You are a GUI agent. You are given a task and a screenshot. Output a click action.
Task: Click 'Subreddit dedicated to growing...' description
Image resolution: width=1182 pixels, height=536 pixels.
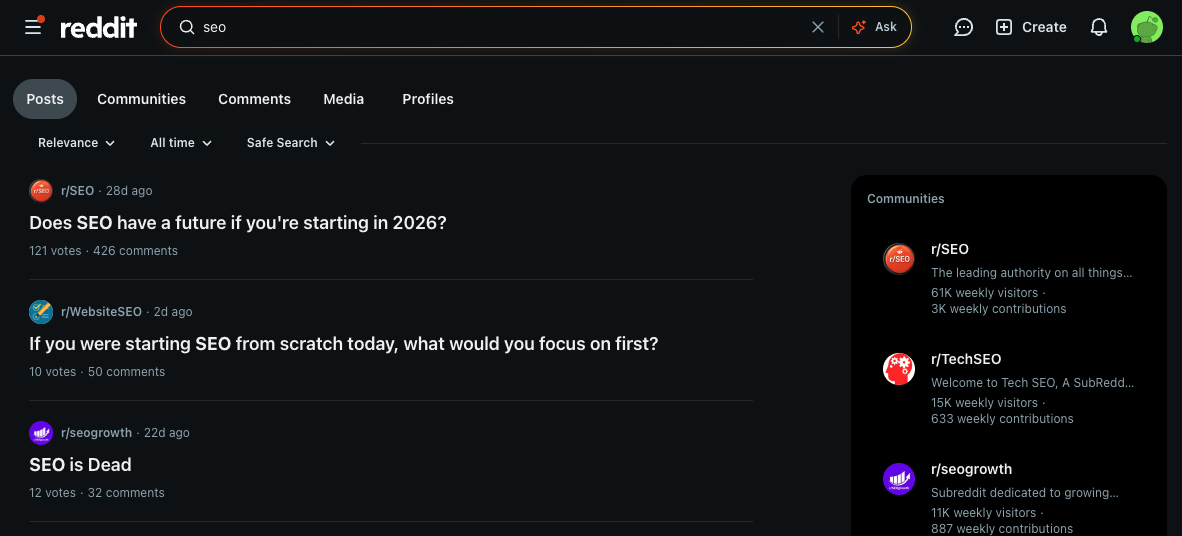(1025, 493)
